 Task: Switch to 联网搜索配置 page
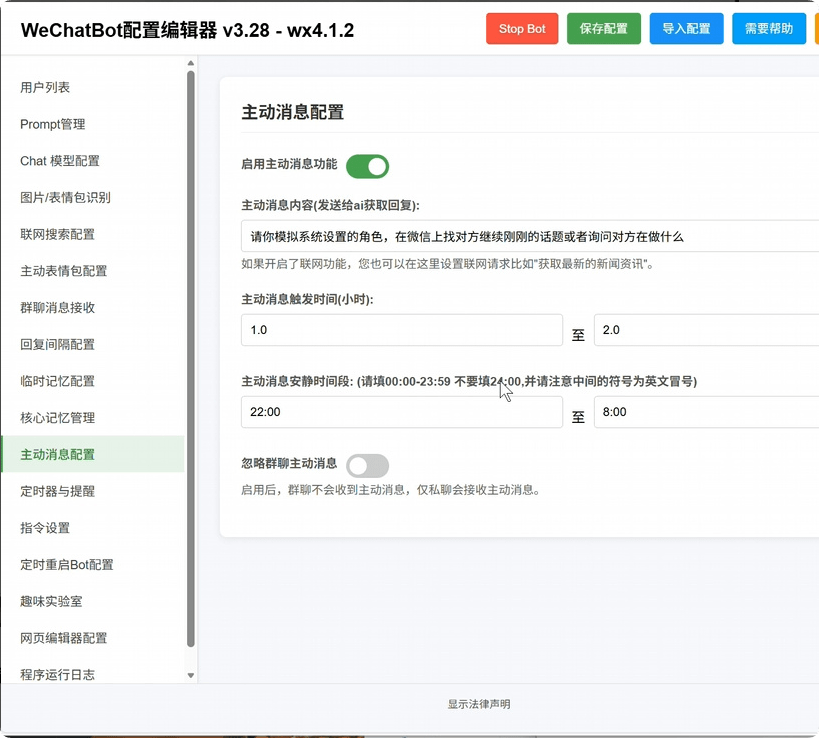point(93,235)
